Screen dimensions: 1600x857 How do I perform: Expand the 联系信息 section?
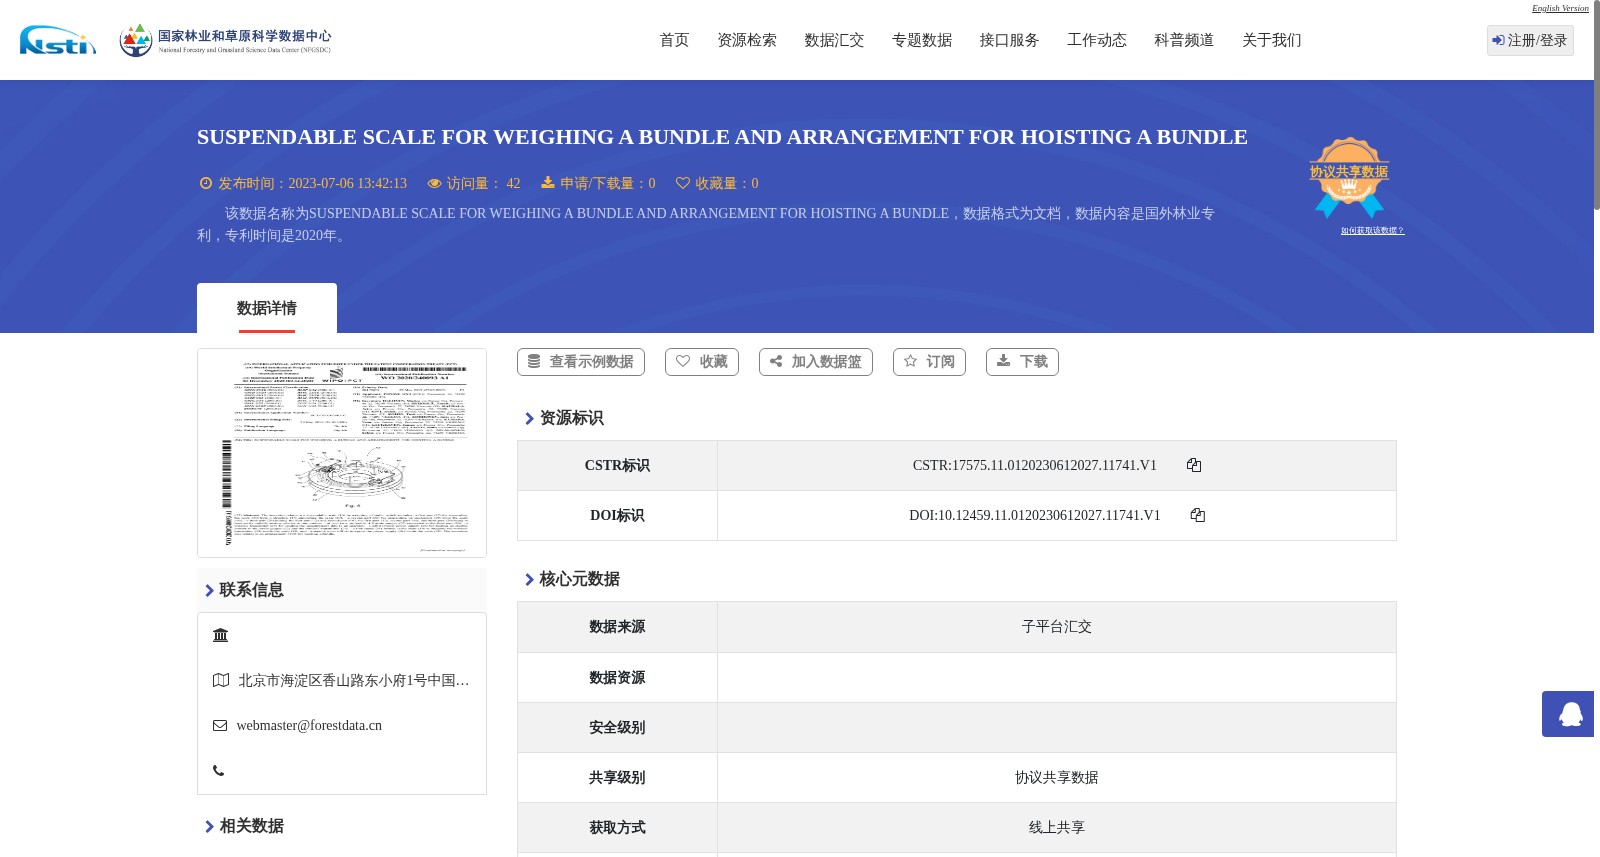point(244,590)
